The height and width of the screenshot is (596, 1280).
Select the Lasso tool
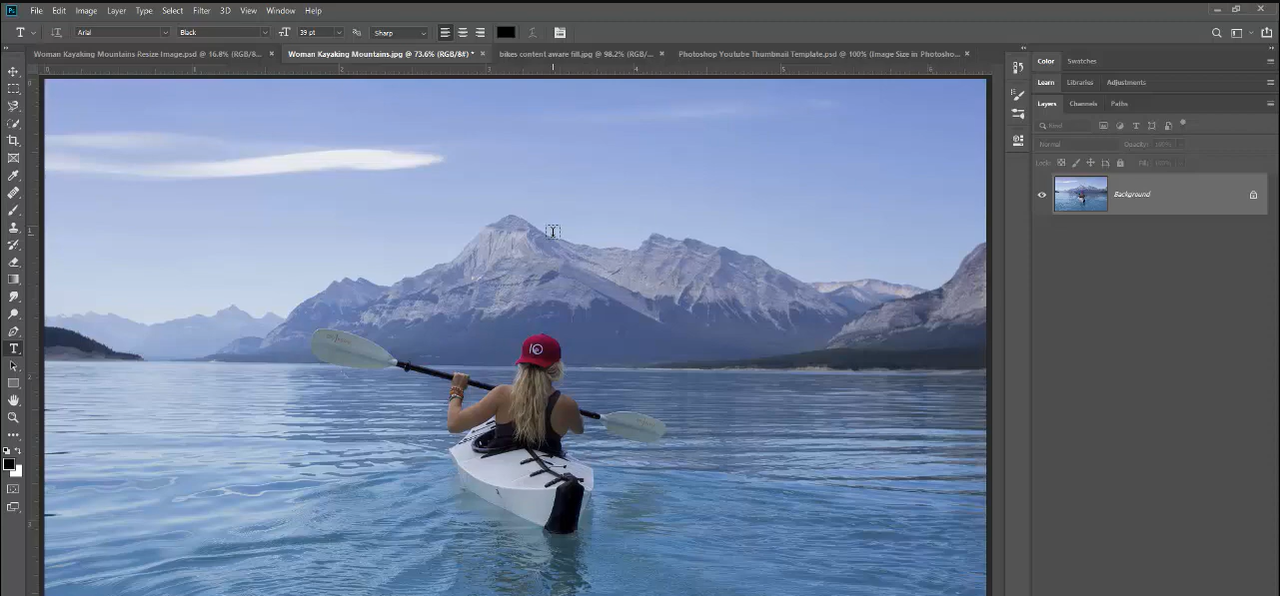point(13,105)
